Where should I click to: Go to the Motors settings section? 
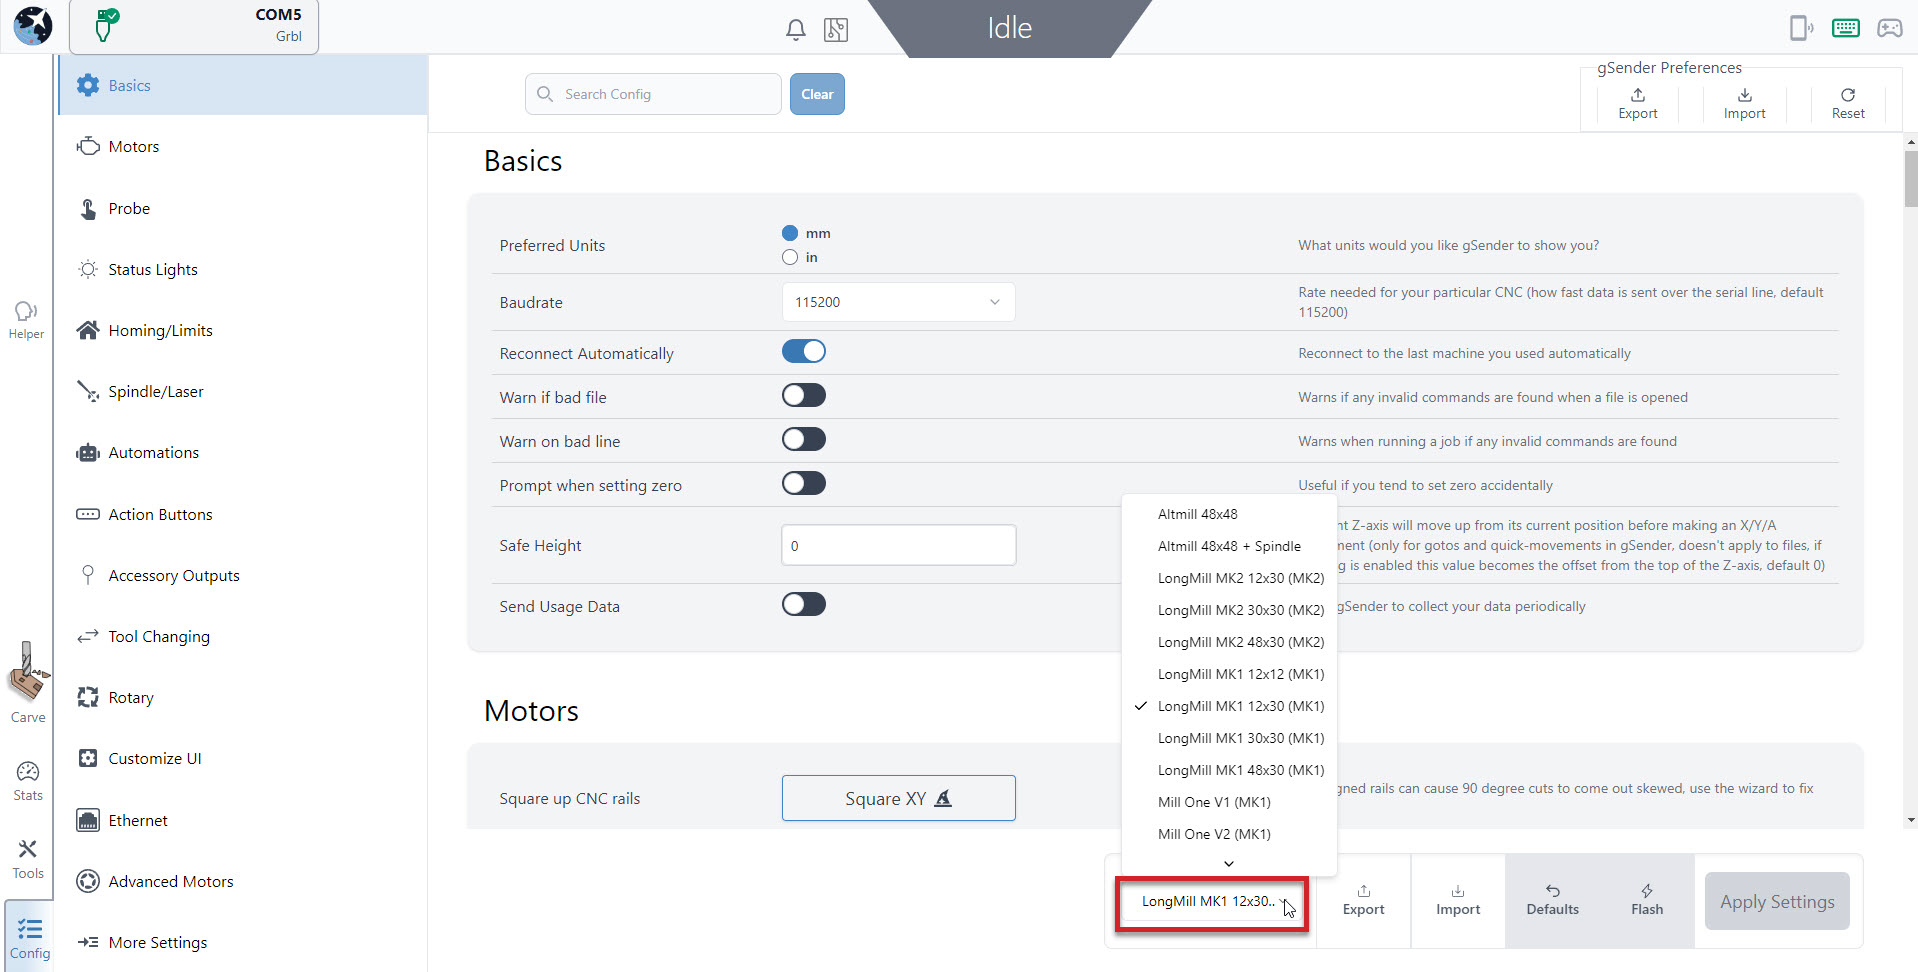click(x=244, y=147)
